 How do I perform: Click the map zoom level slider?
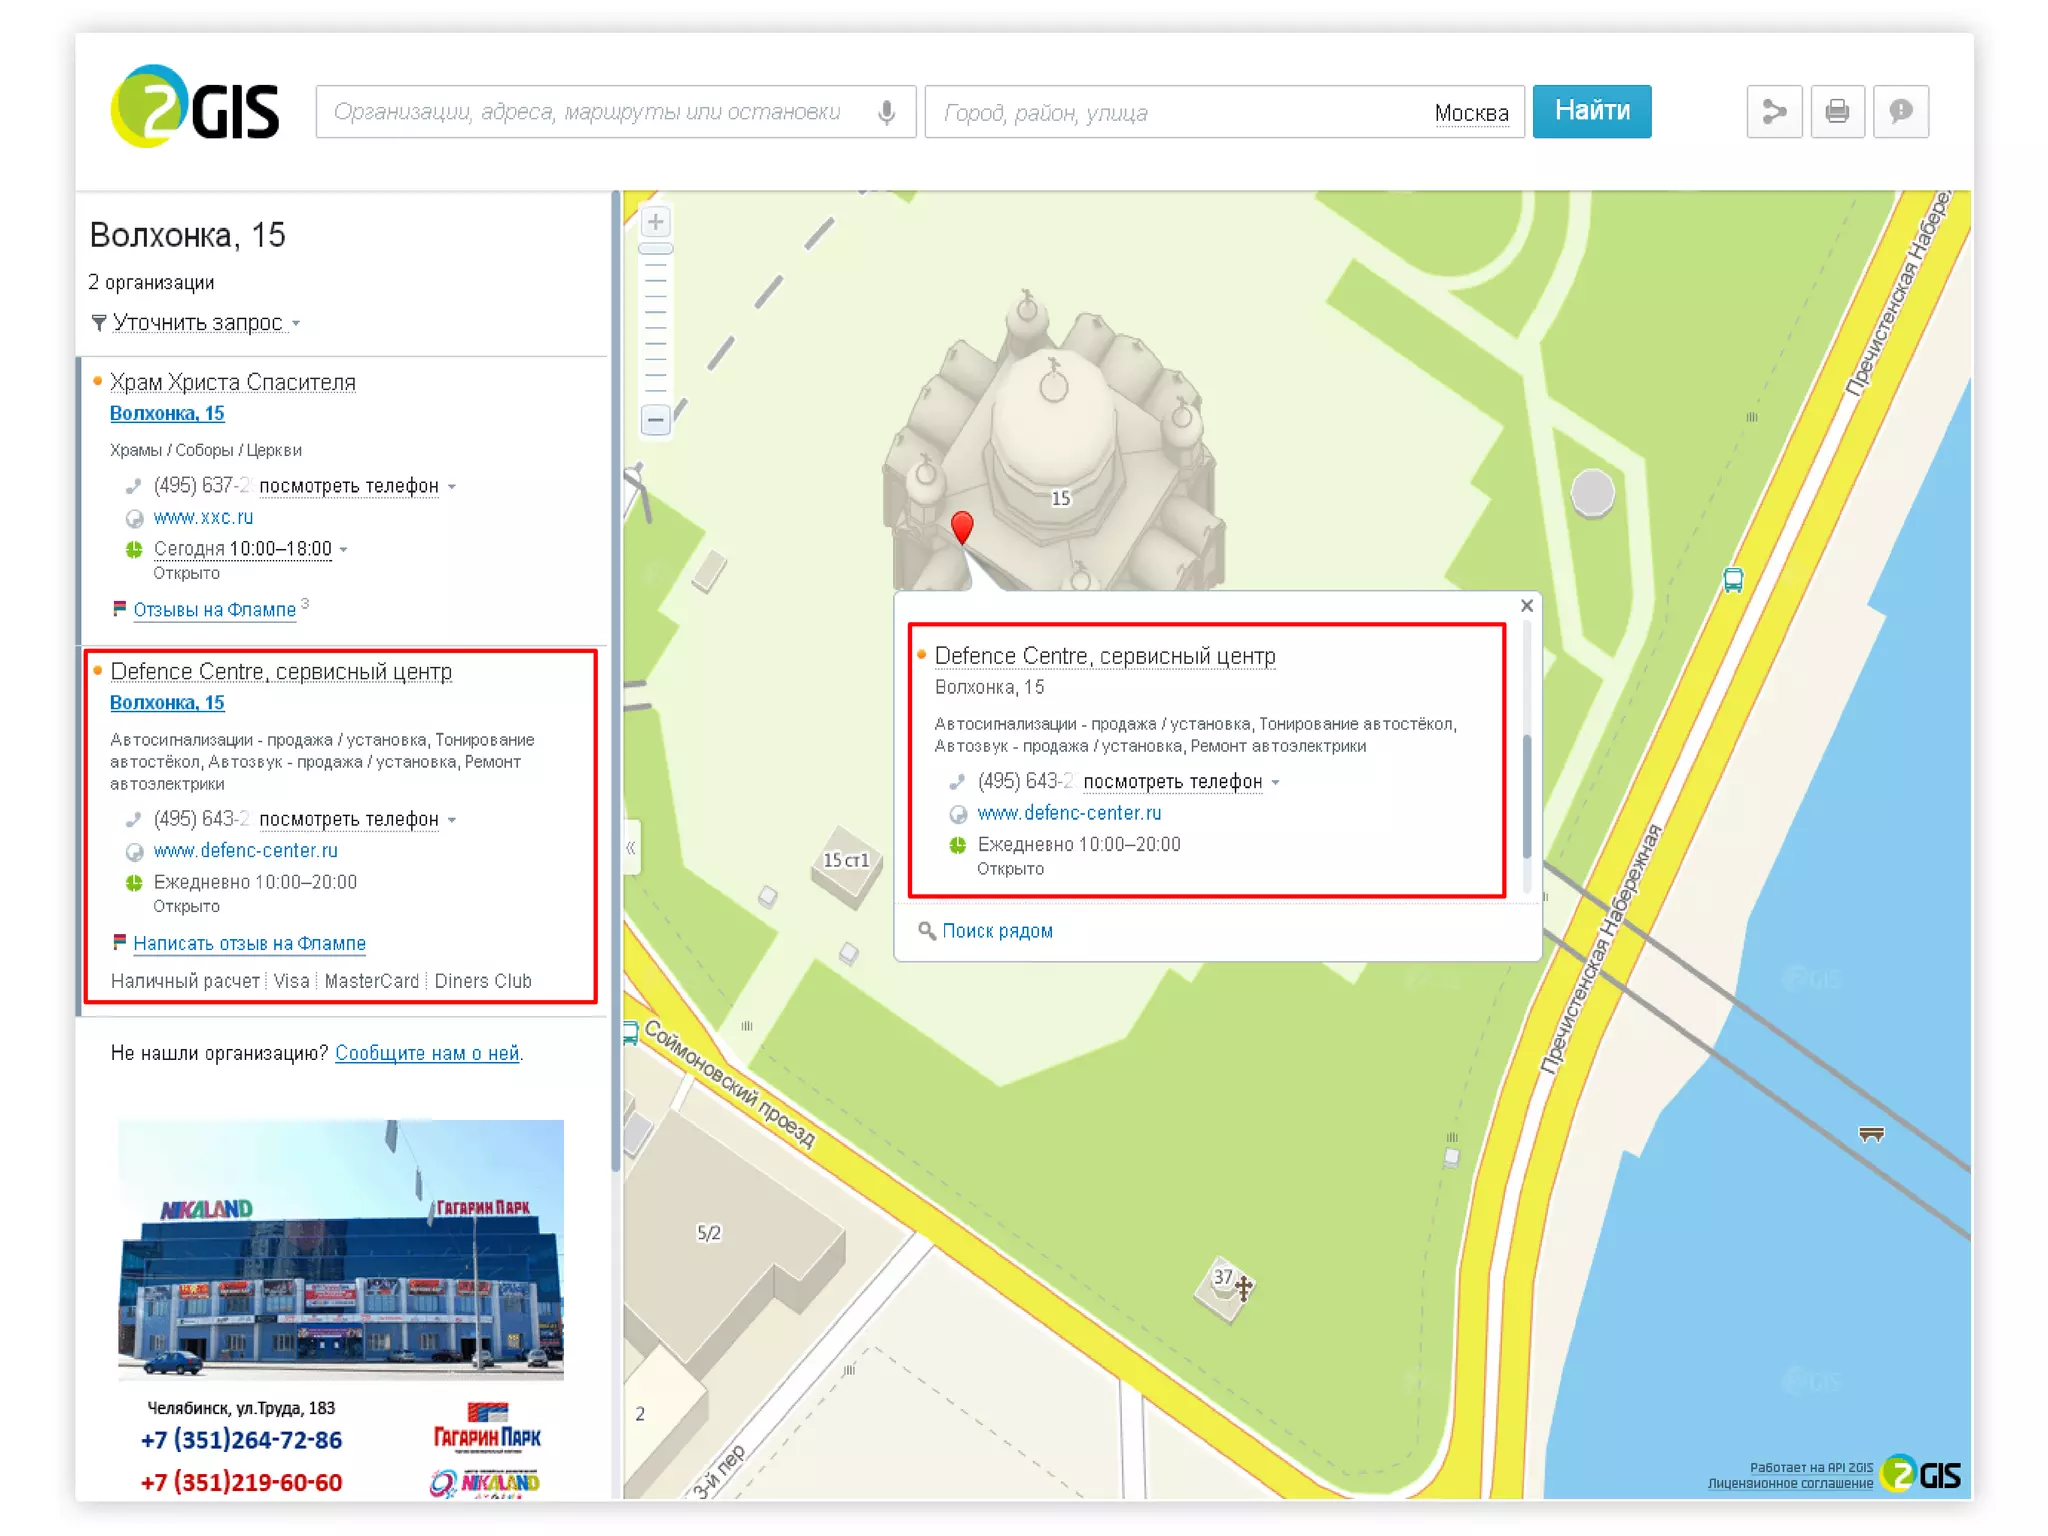(x=655, y=249)
